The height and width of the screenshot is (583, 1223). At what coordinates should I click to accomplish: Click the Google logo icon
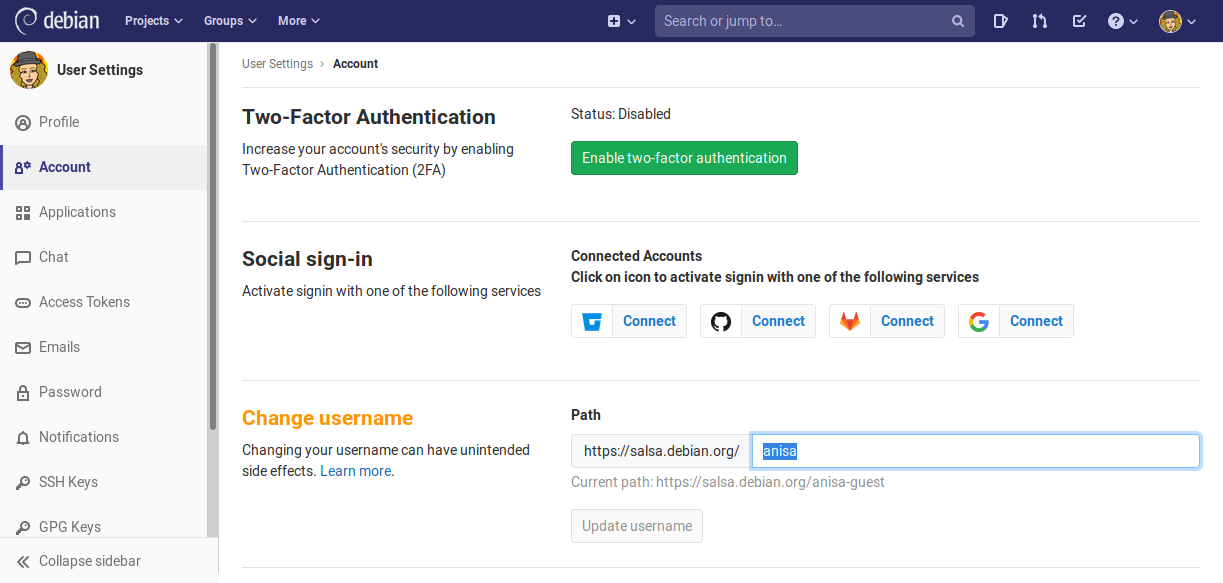[x=979, y=321]
